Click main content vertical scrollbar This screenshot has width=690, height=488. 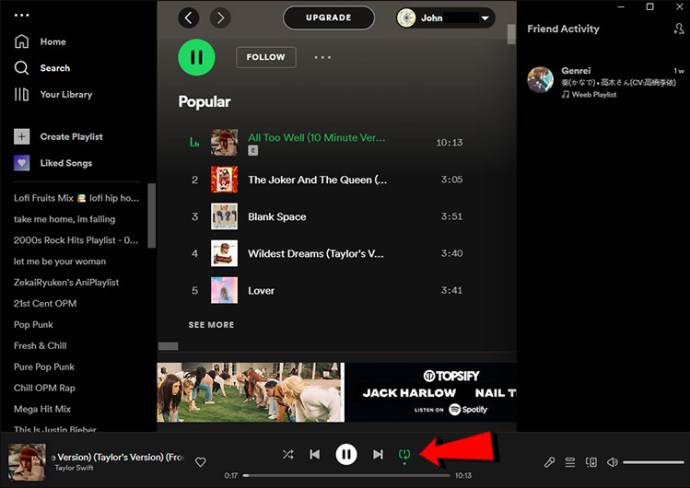(511, 34)
